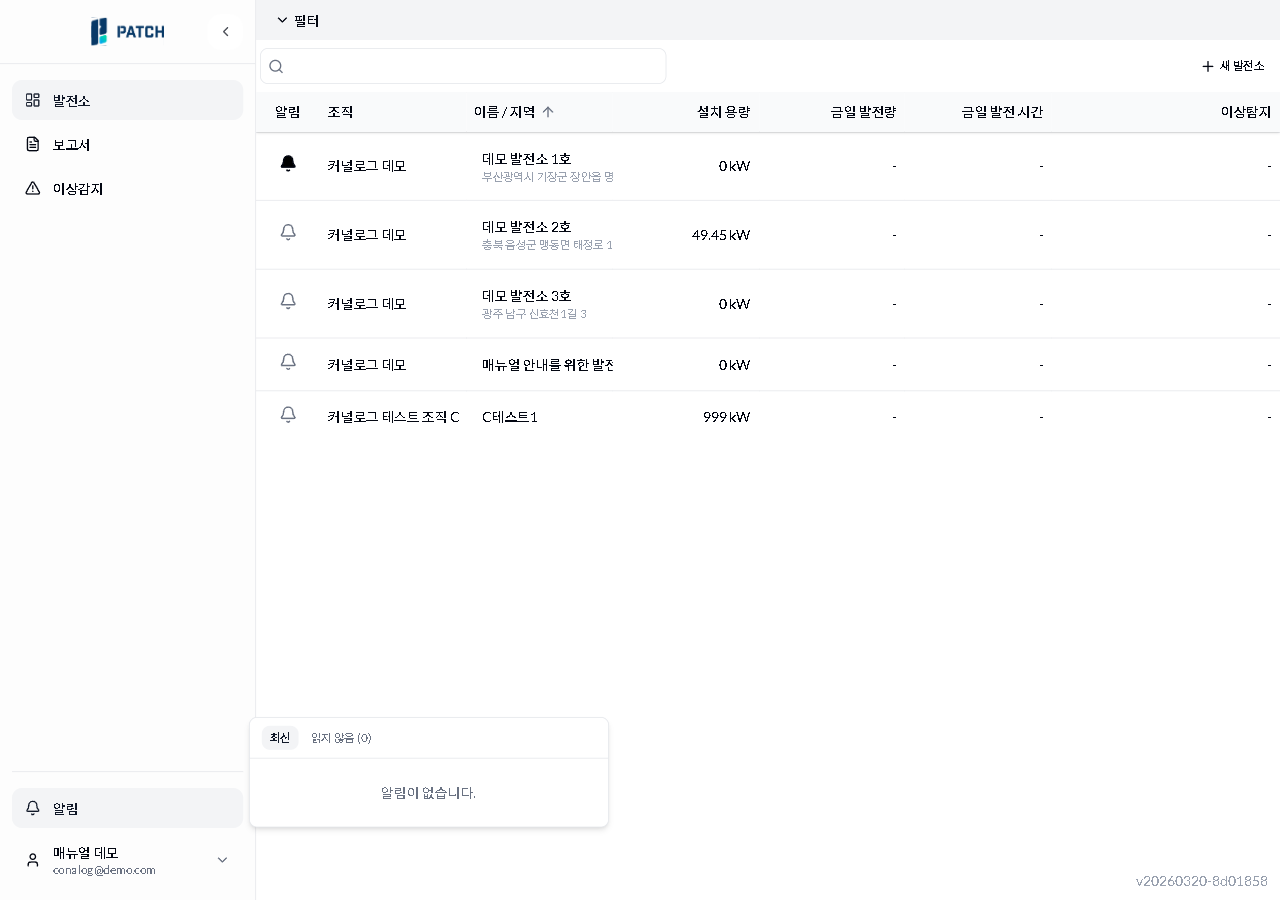Click the plus icon next to 새 발전소

pyautogui.click(x=1206, y=66)
